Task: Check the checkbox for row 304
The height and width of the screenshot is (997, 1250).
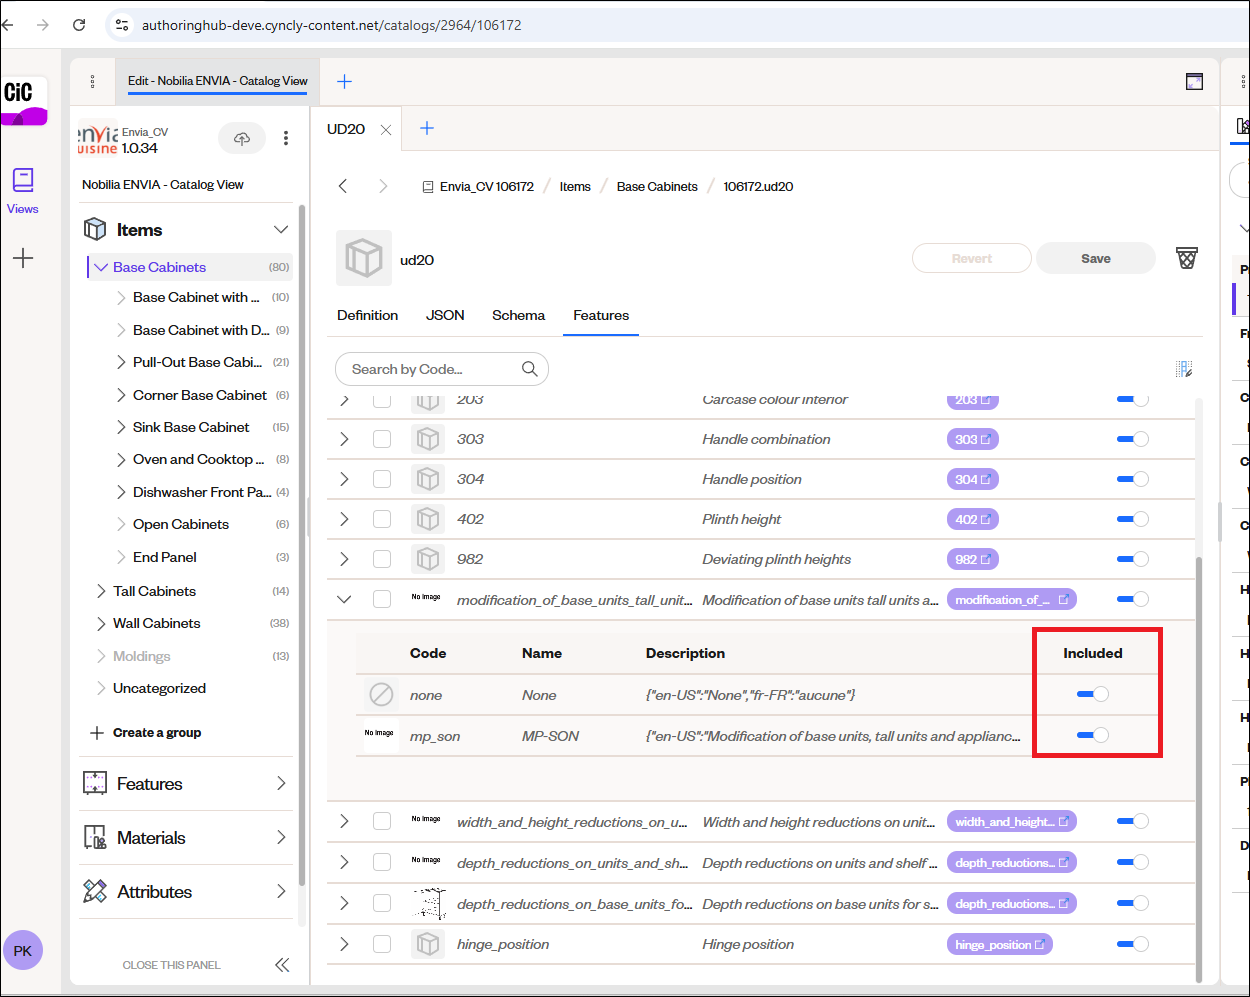Action: tap(382, 479)
